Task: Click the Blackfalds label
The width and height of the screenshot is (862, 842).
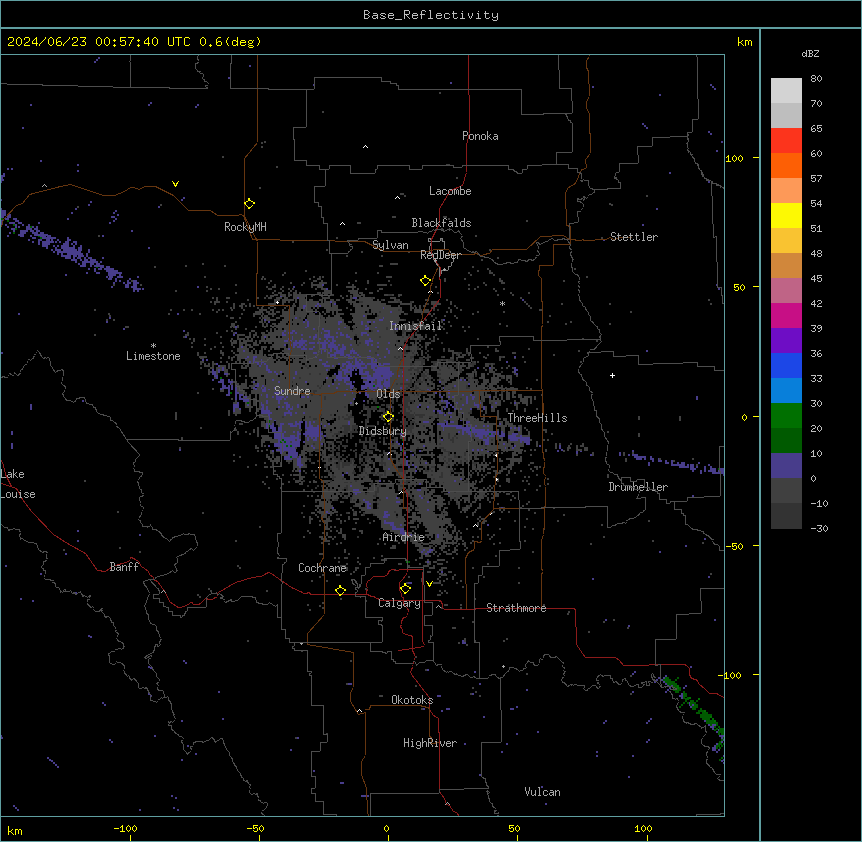Action: (441, 223)
